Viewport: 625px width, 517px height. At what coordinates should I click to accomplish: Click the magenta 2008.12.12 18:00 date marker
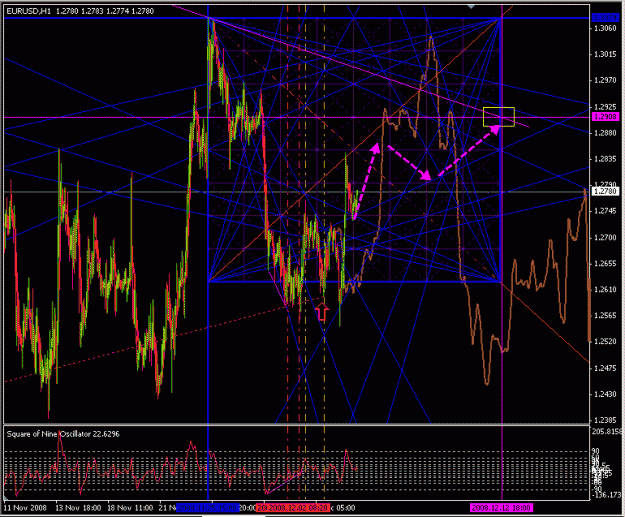click(501, 508)
